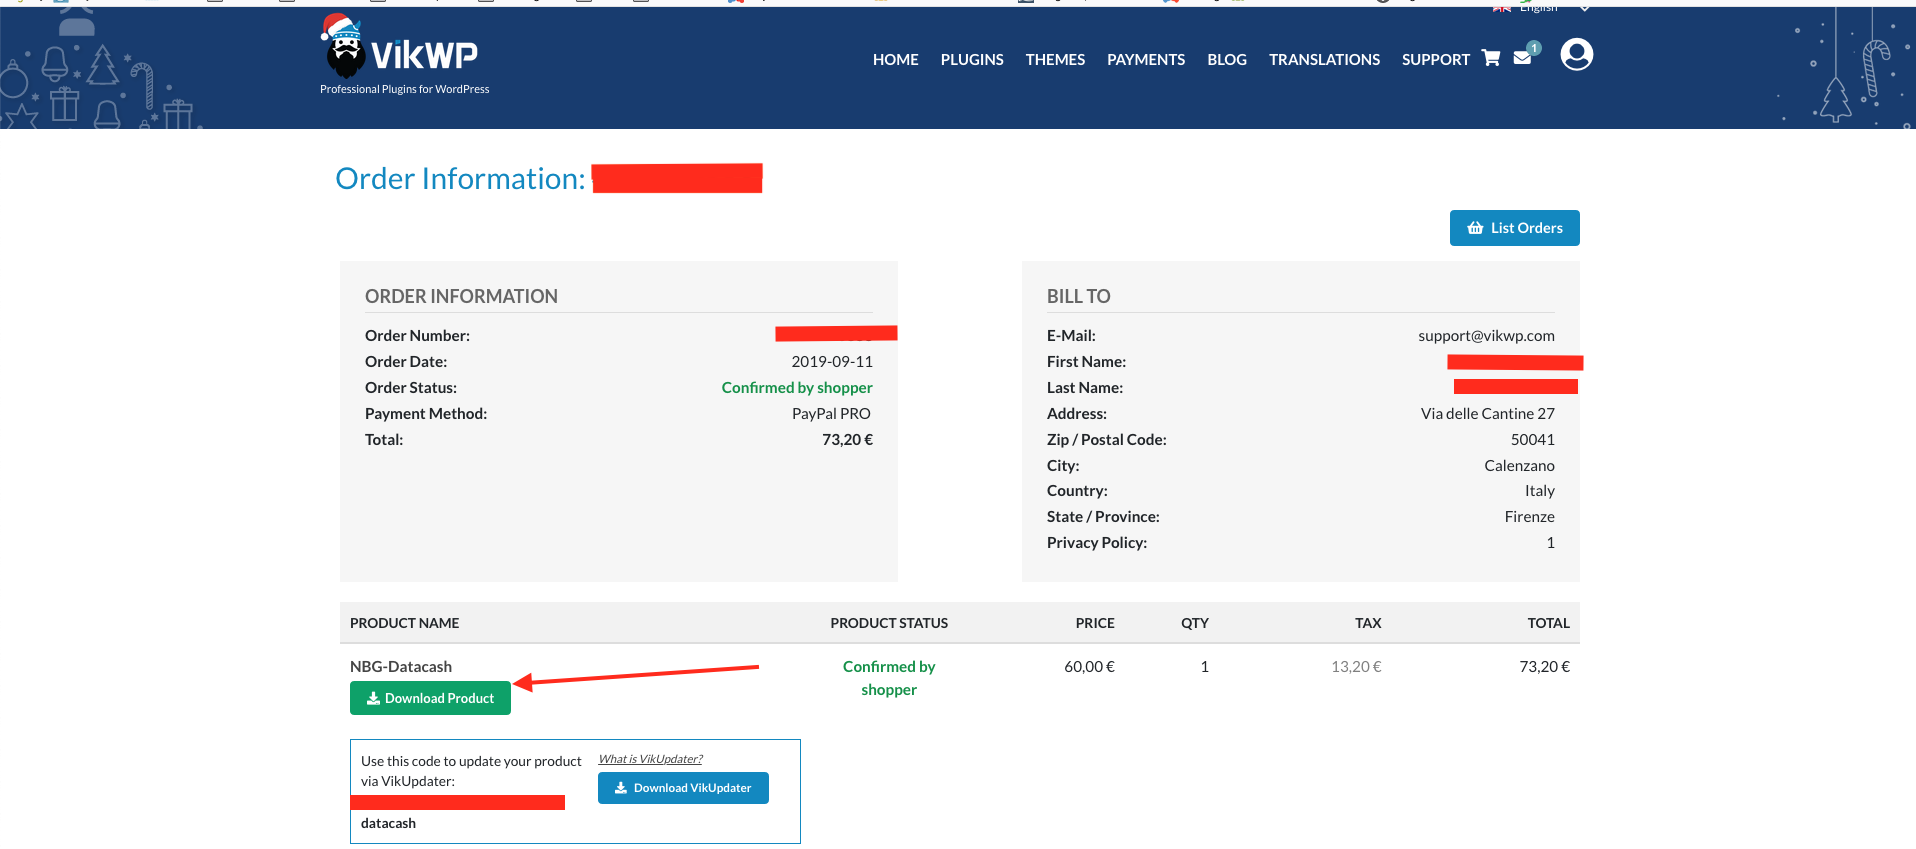Select the support@vikwp.com email text
This screenshot has width=1916, height=849.
point(1486,336)
